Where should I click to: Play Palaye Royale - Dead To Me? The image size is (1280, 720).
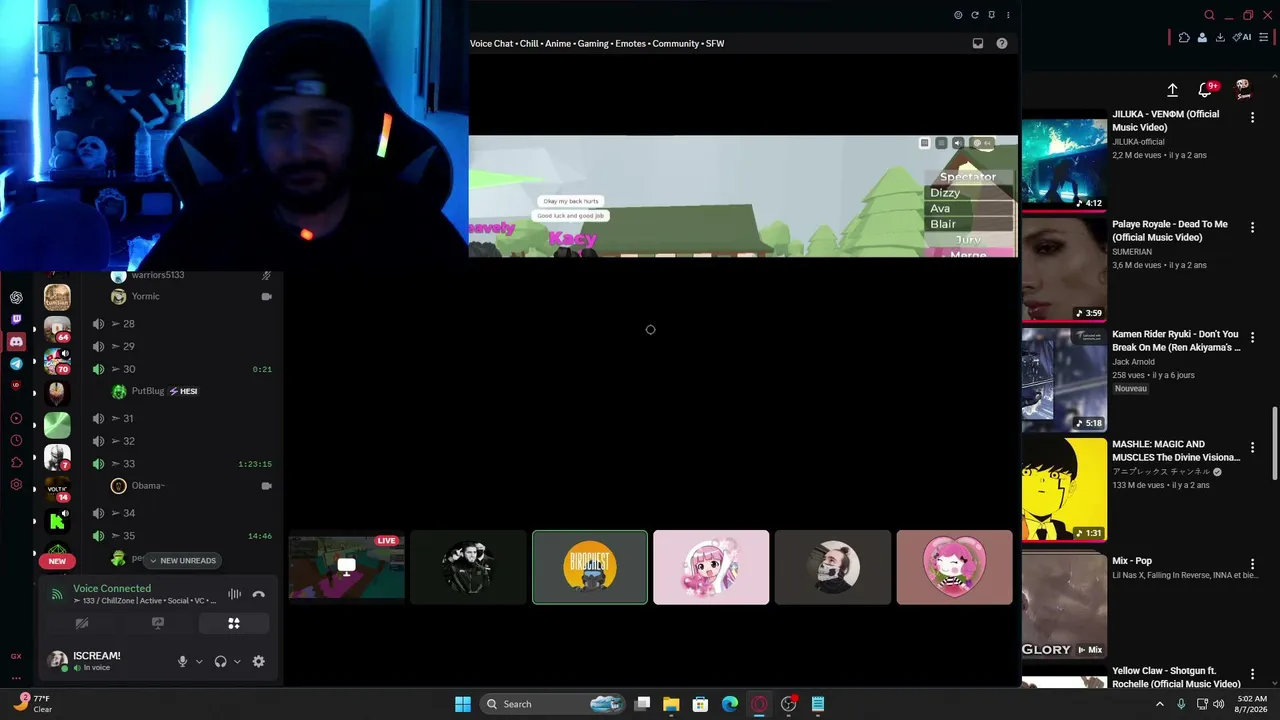point(1064,271)
